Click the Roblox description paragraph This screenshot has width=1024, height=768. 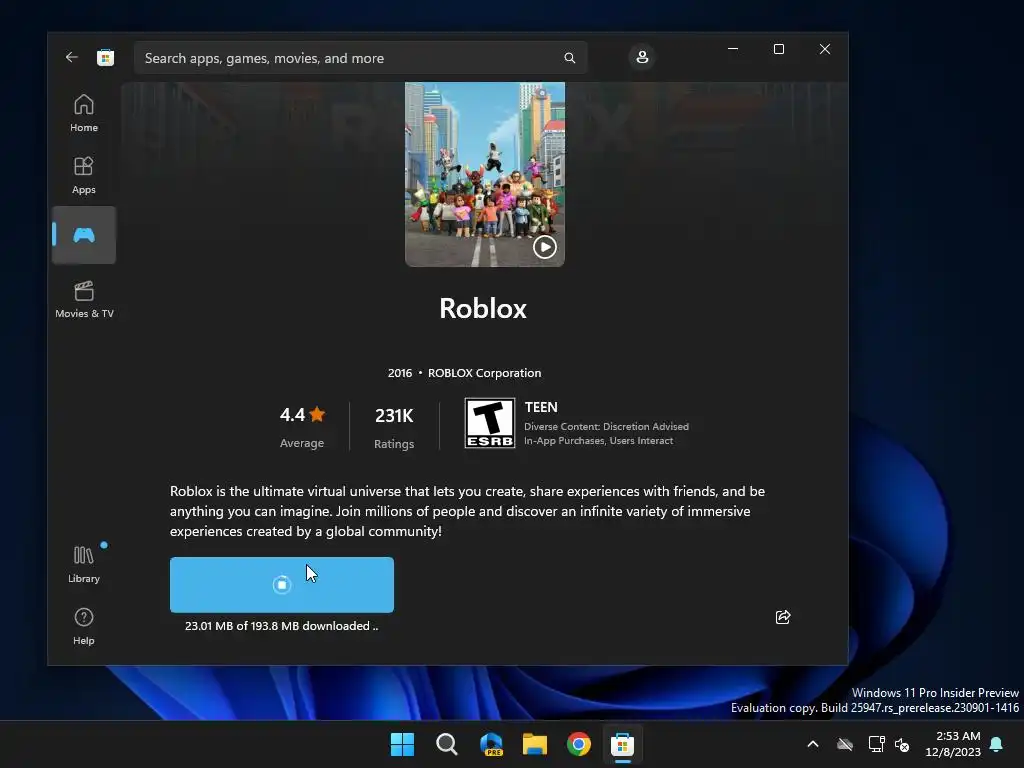coord(468,511)
